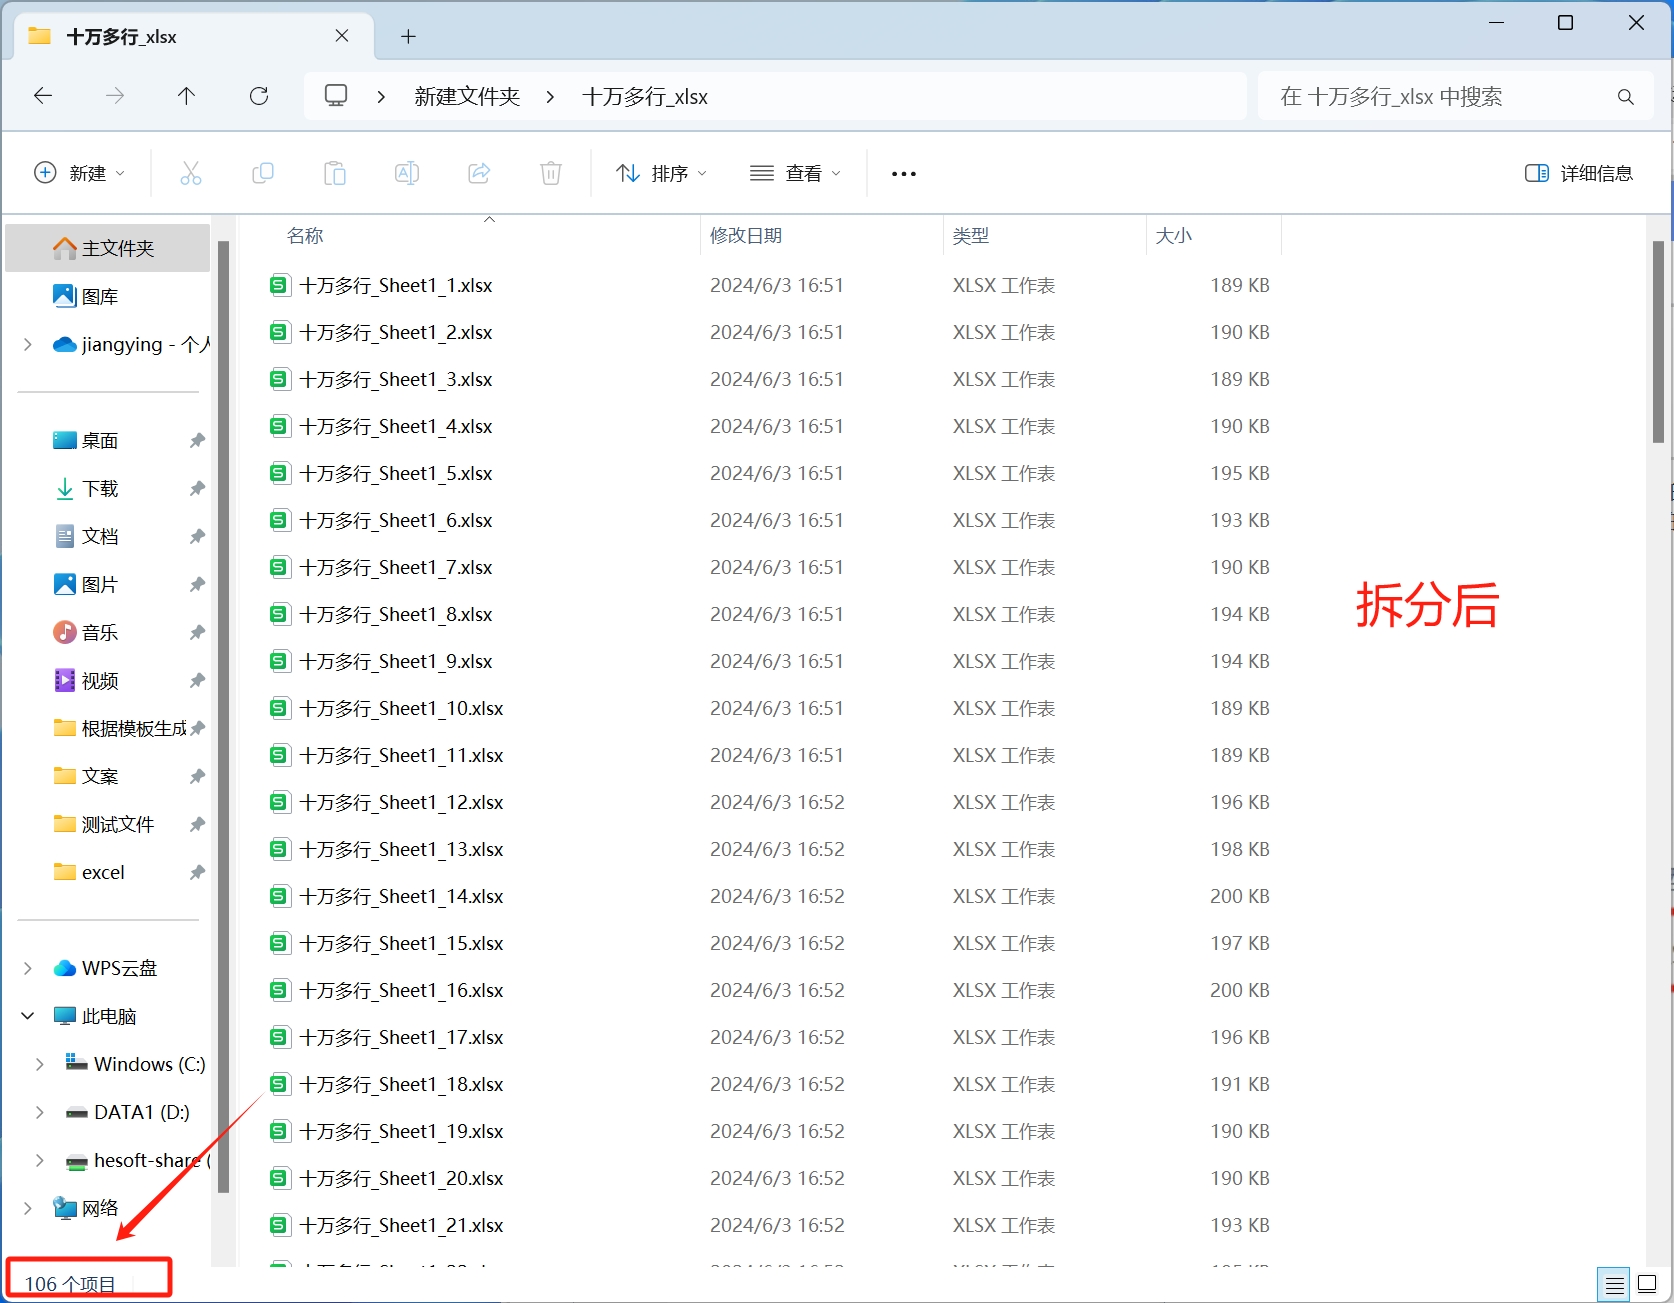Paste from clipboard using paste icon

click(335, 172)
